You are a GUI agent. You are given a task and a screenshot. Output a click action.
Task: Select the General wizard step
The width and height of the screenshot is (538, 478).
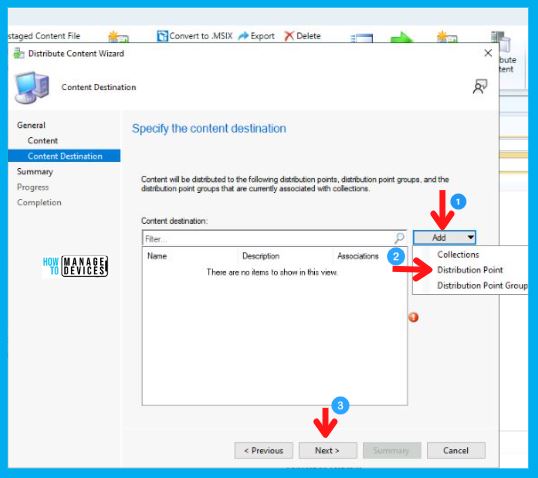click(31, 125)
